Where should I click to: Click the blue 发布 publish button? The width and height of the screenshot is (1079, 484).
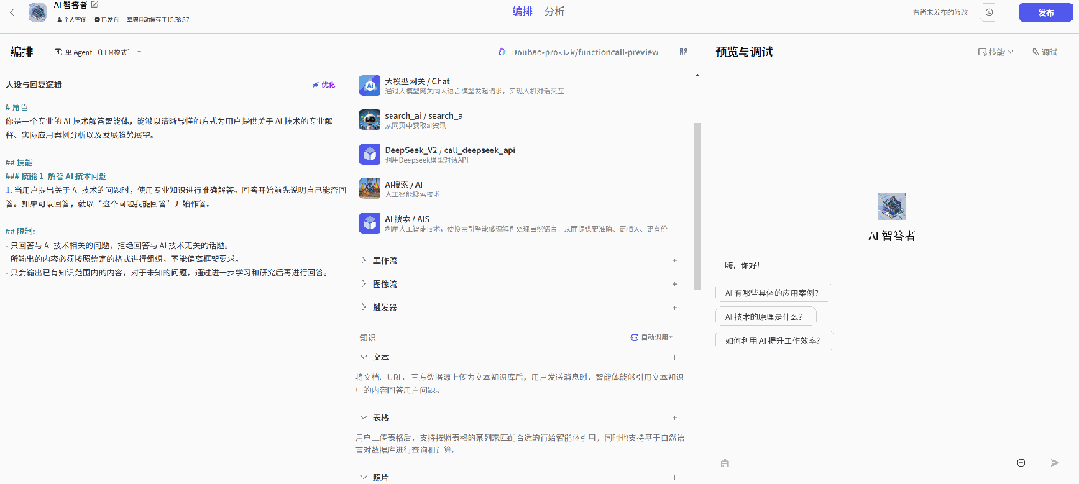click(x=1046, y=12)
